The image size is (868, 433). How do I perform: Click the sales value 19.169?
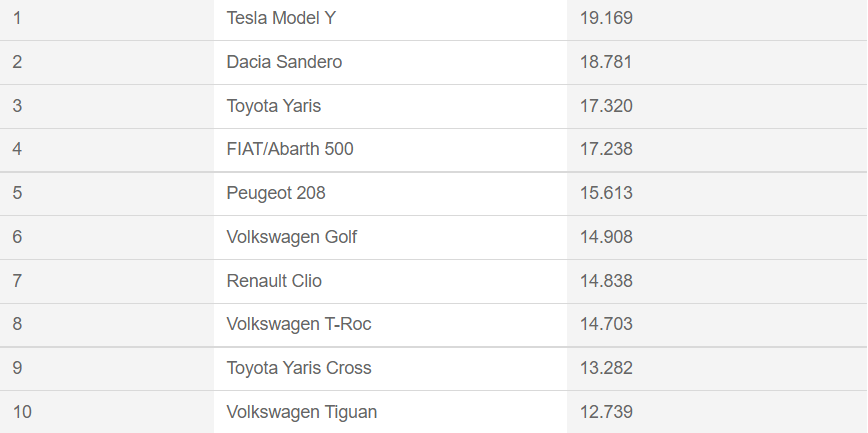[x=606, y=18]
